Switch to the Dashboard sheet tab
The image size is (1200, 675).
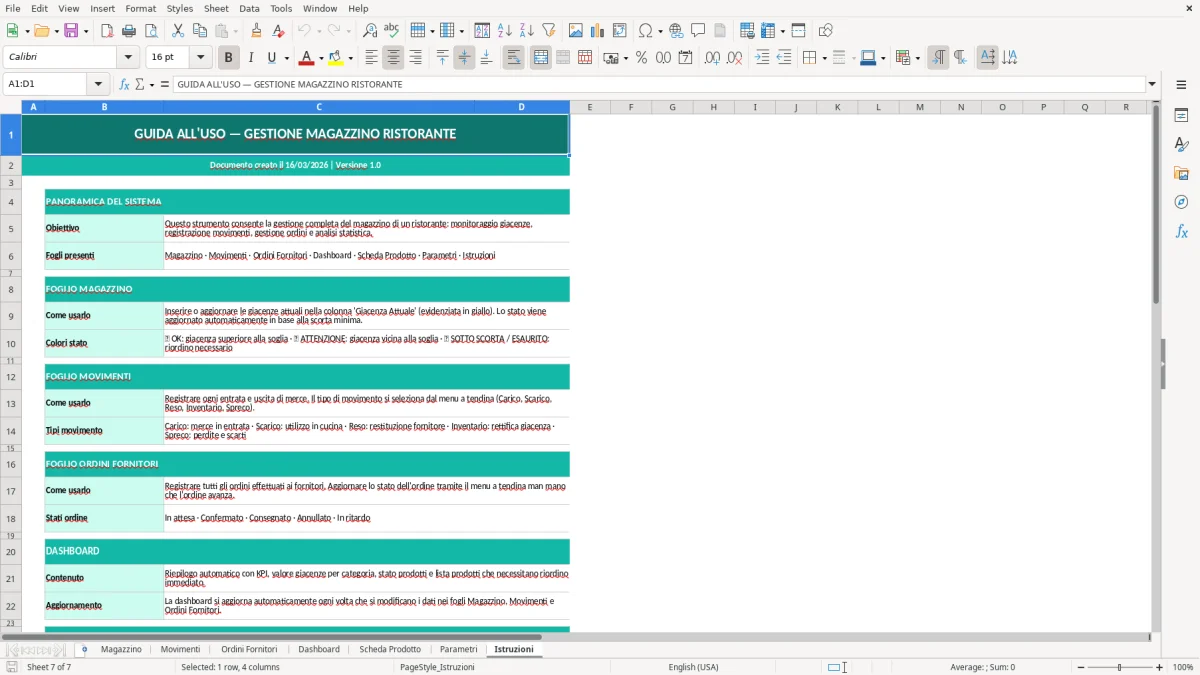(x=319, y=649)
